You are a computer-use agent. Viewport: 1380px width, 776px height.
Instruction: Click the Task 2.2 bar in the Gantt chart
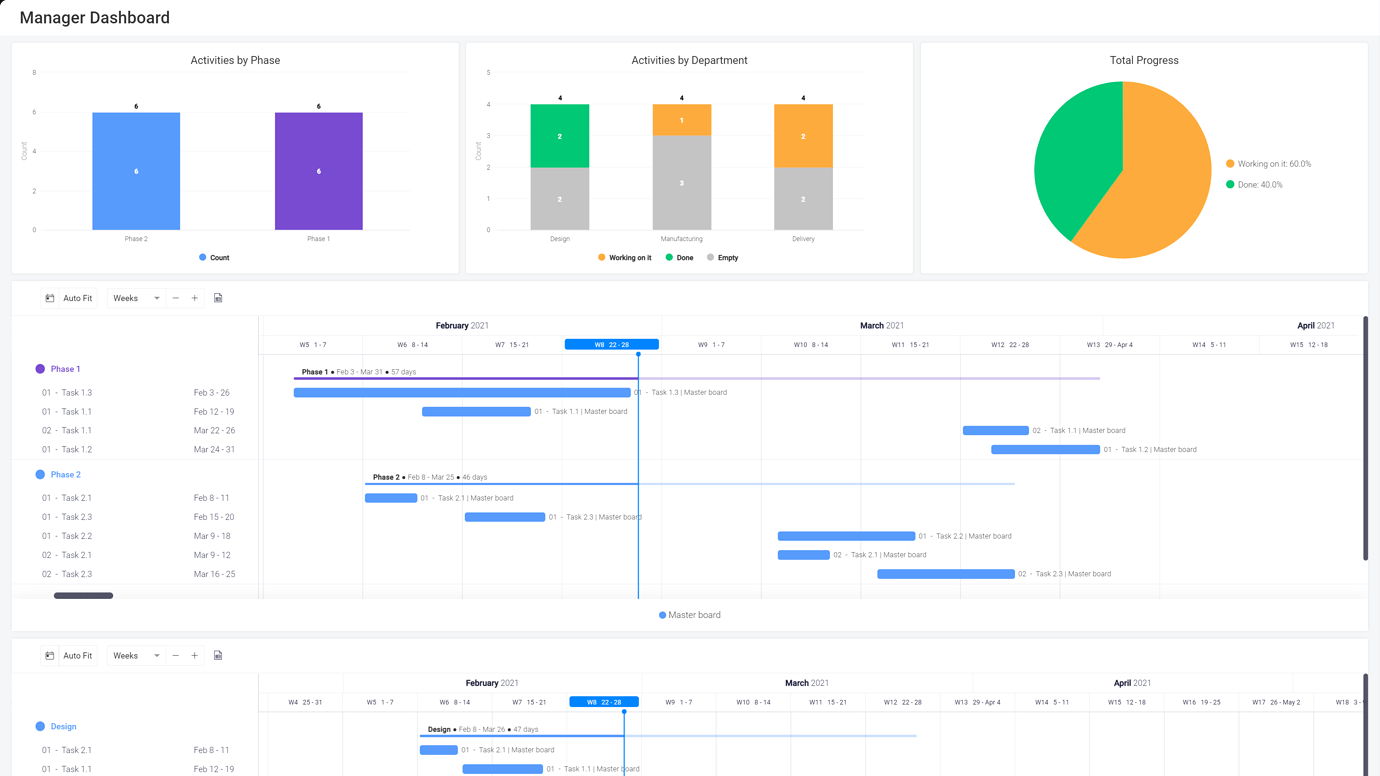coord(845,535)
